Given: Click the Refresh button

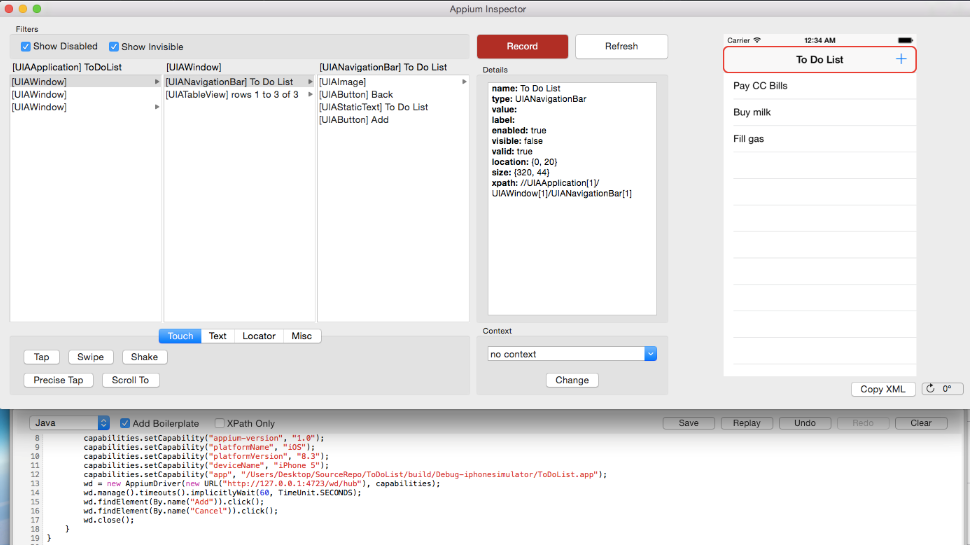Looking at the screenshot, I should 621,46.
